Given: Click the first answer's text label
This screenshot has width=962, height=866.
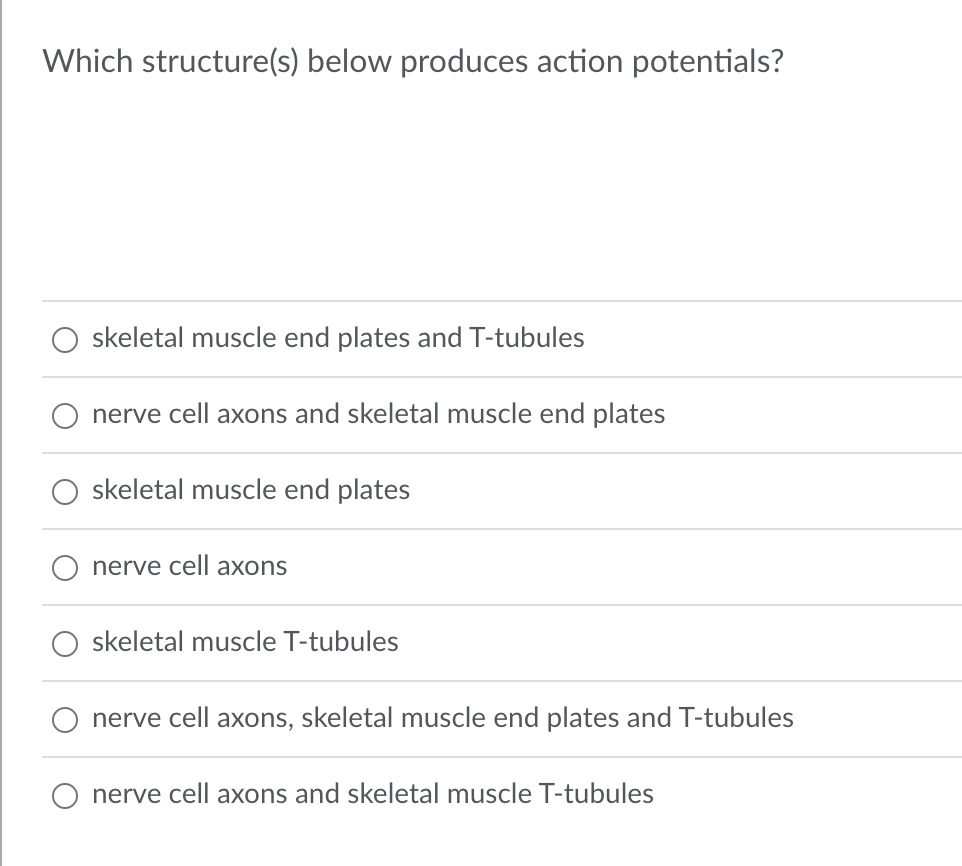Looking at the screenshot, I should click(x=337, y=338).
